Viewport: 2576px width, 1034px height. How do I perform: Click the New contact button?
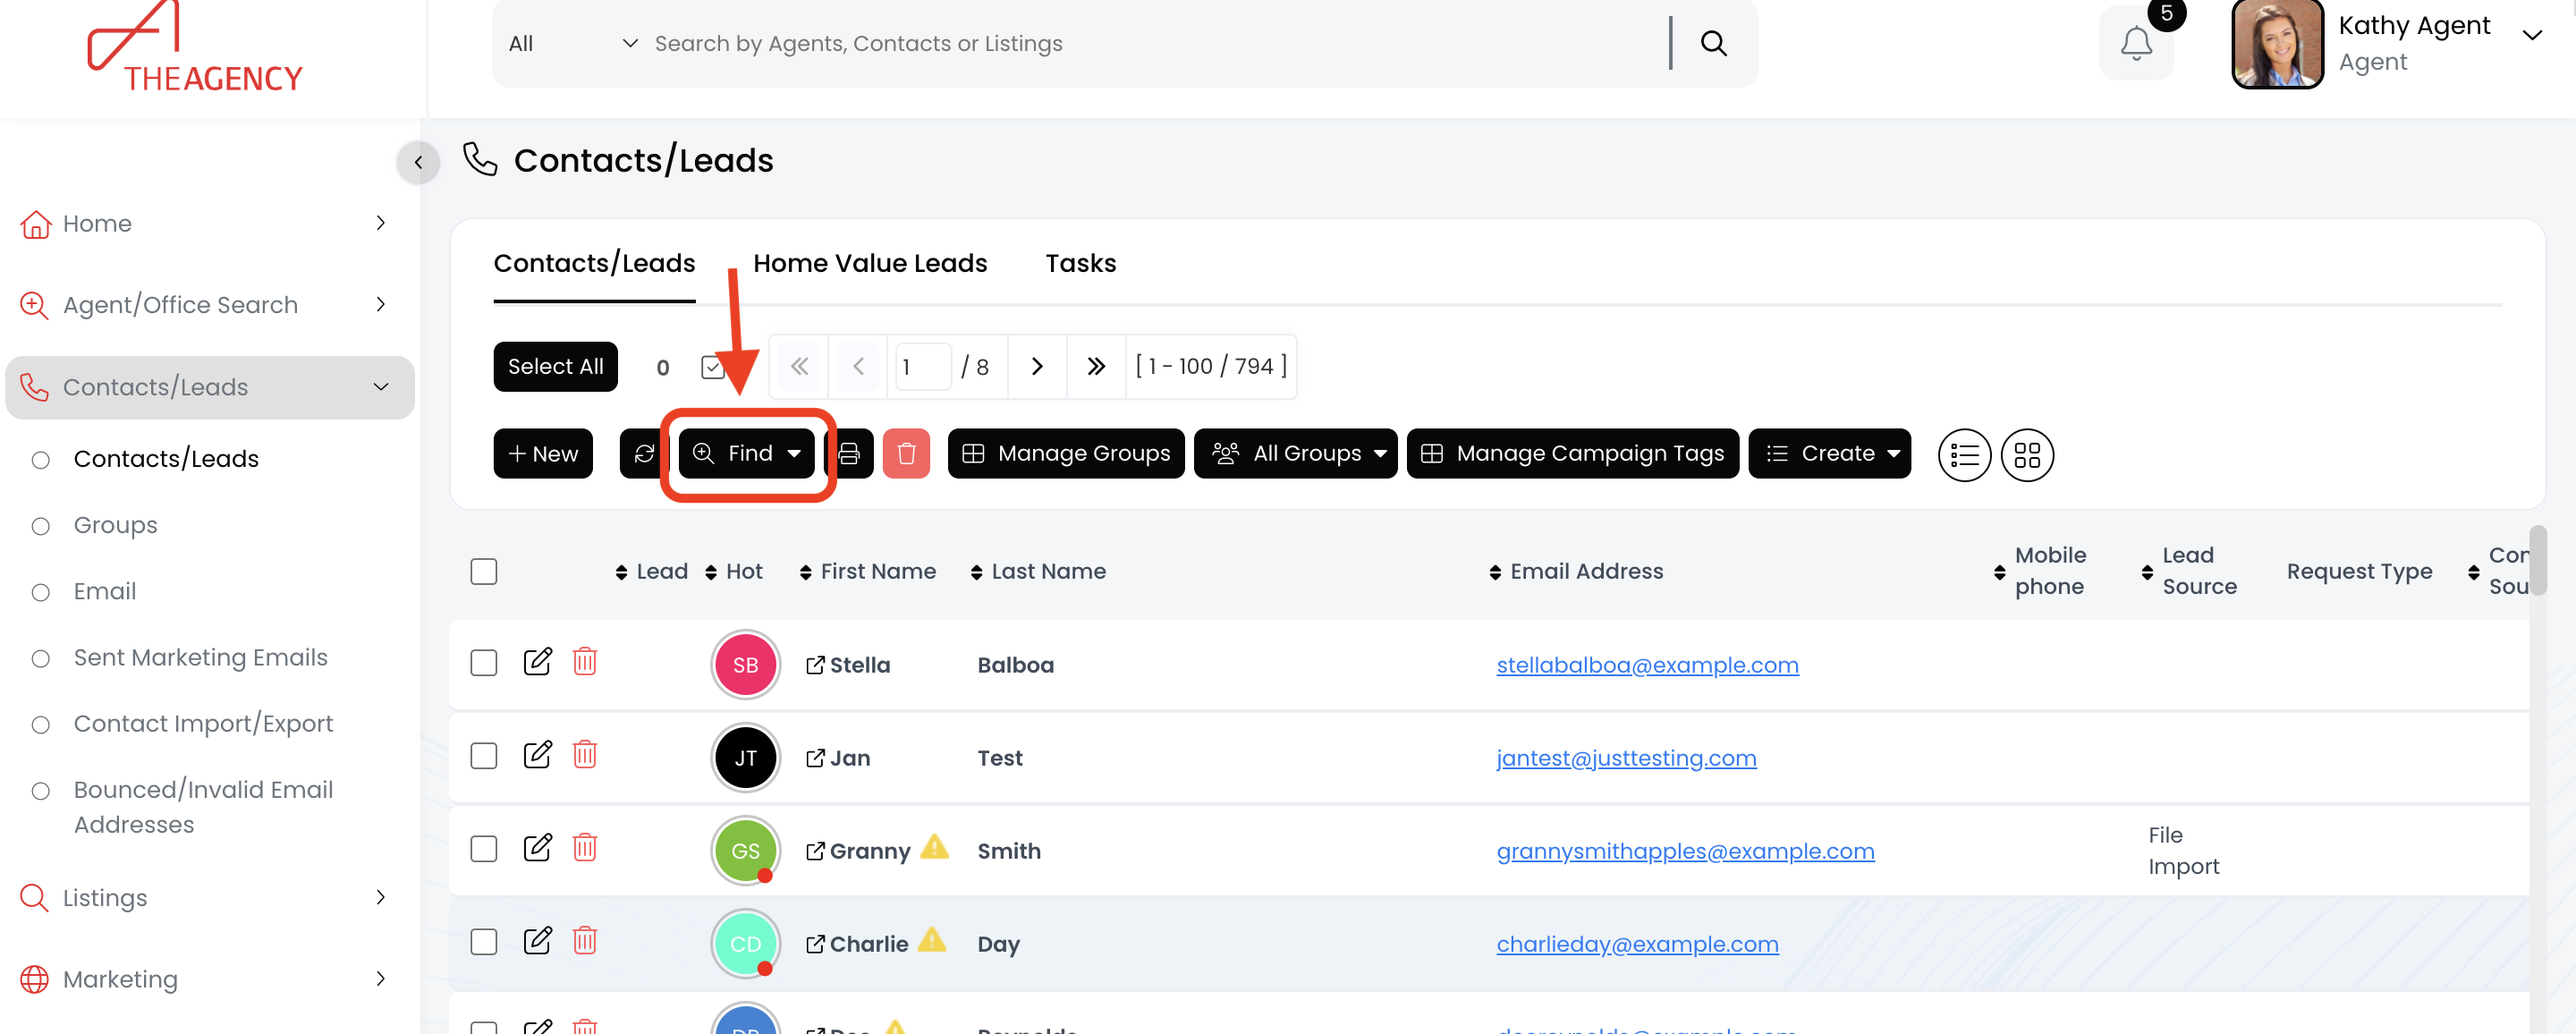(543, 454)
